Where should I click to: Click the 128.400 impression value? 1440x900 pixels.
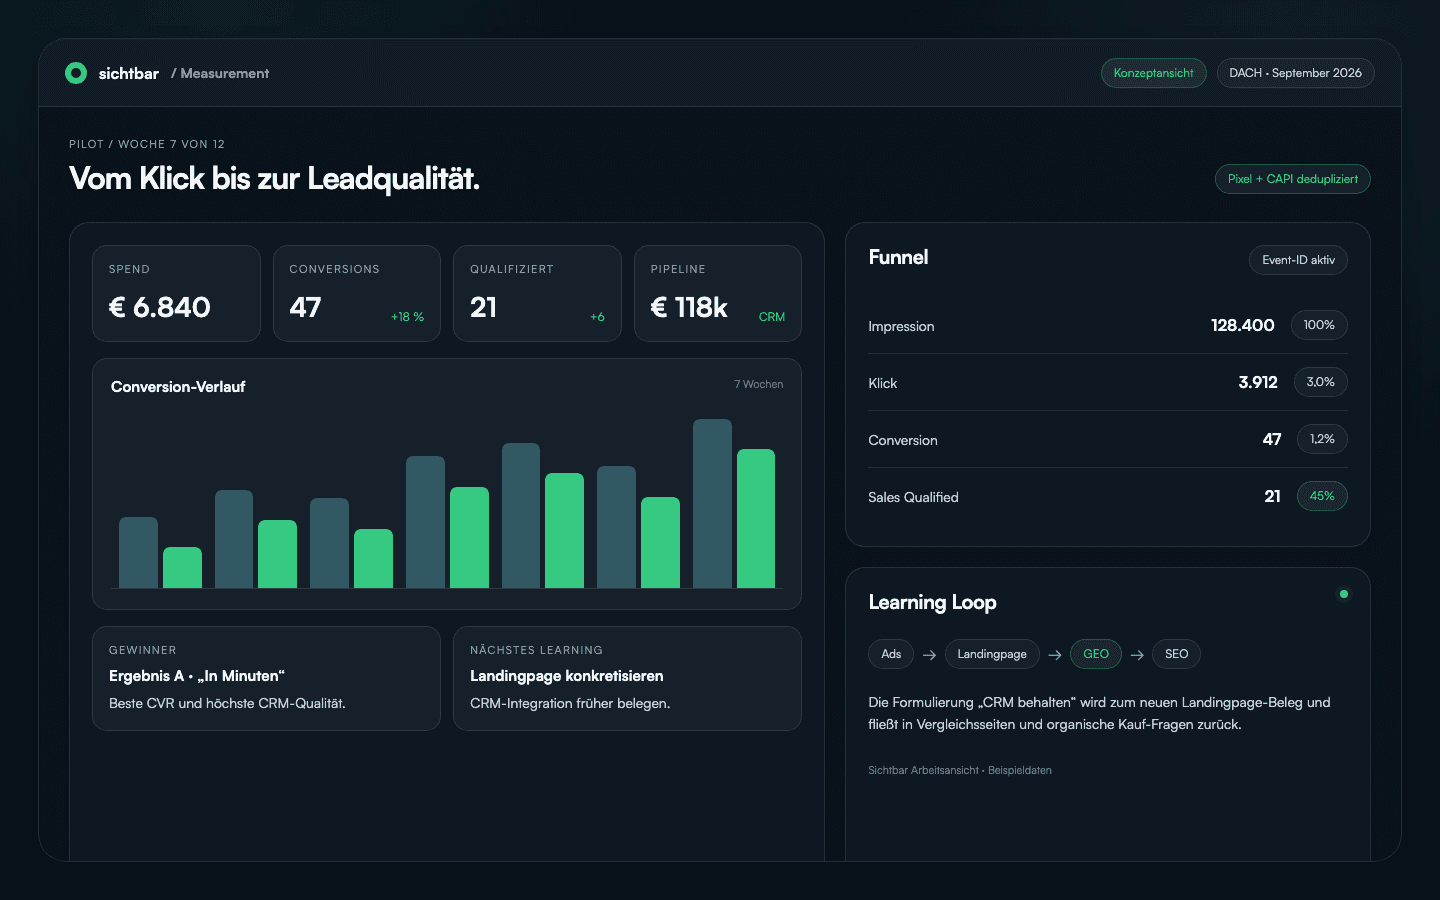tap(1242, 325)
